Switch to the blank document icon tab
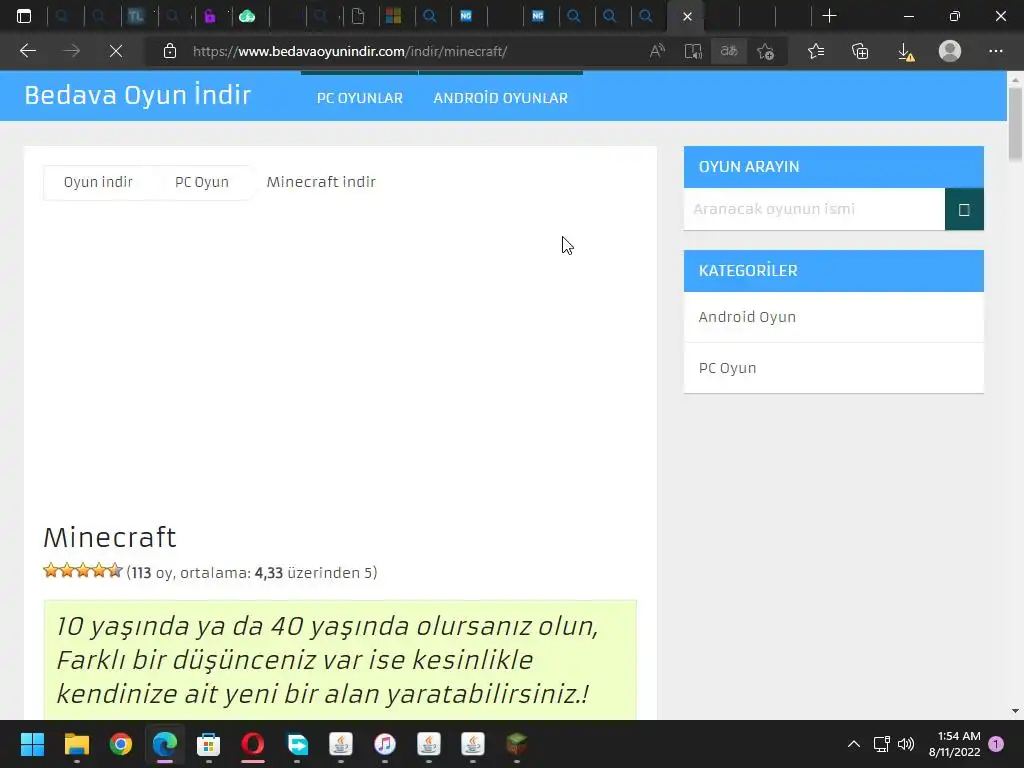The image size is (1024, 768). tap(358, 16)
